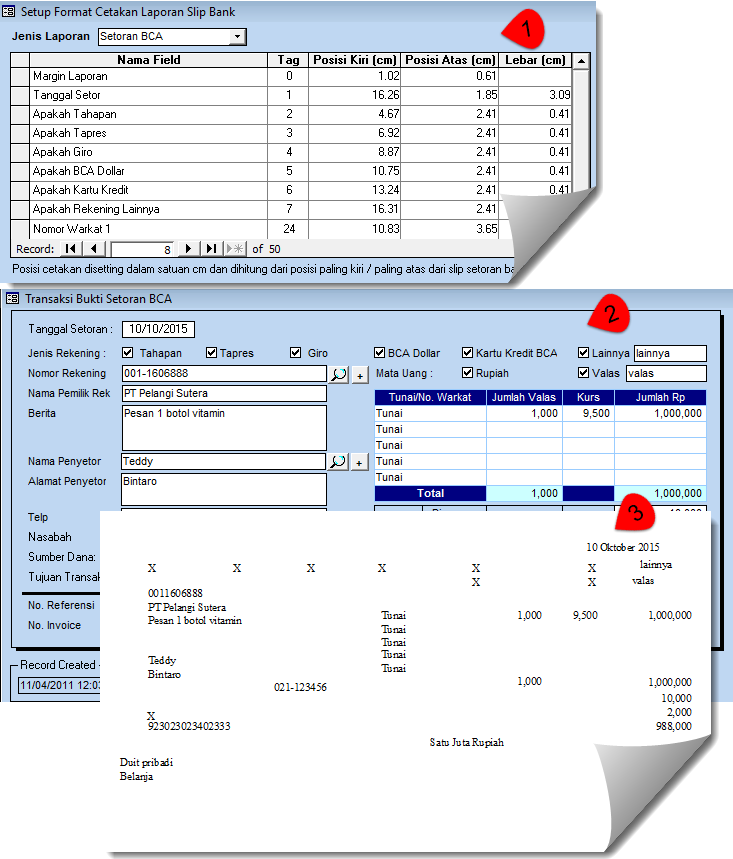Toggle the Kartu Kredit BCA checkbox
Image resolution: width=733 pixels, height=859 pixels.
tap(467, 353)
